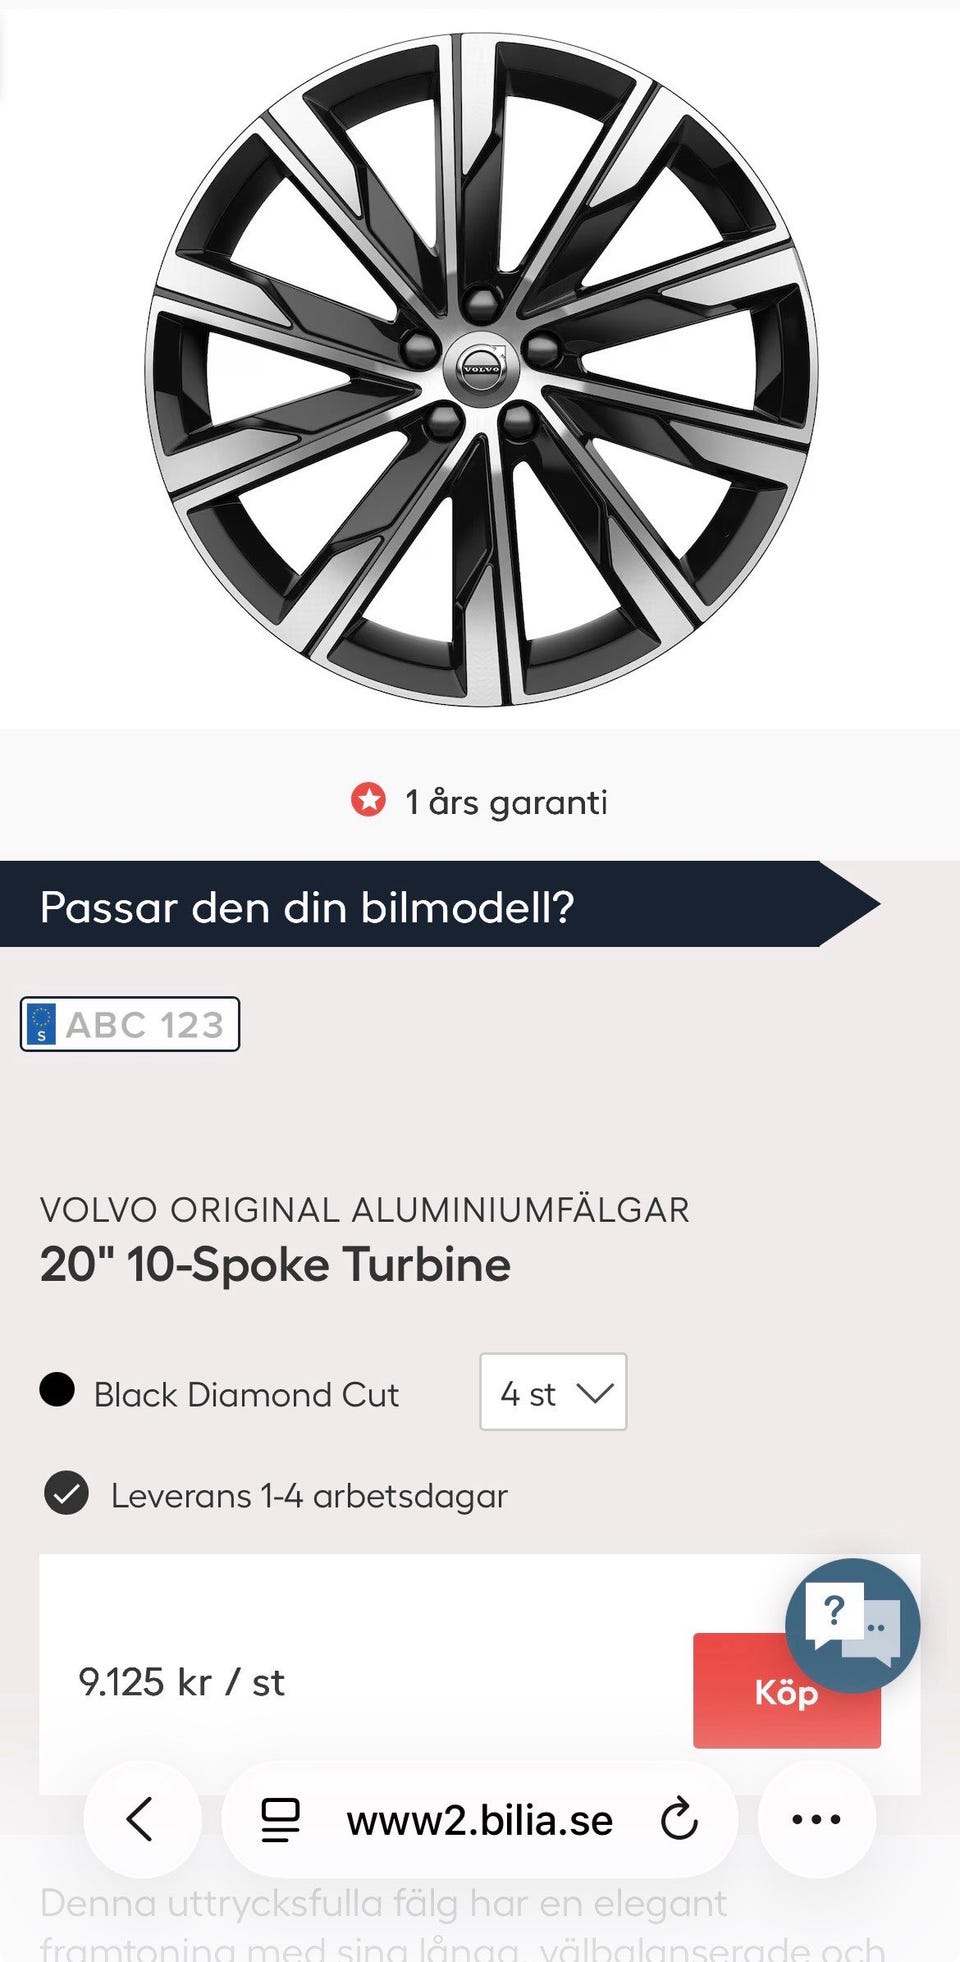This screenshot has height=1962, width=960.
Task: Tap the "Black Diamond Cut" label
Action: tap(246, 1394)
